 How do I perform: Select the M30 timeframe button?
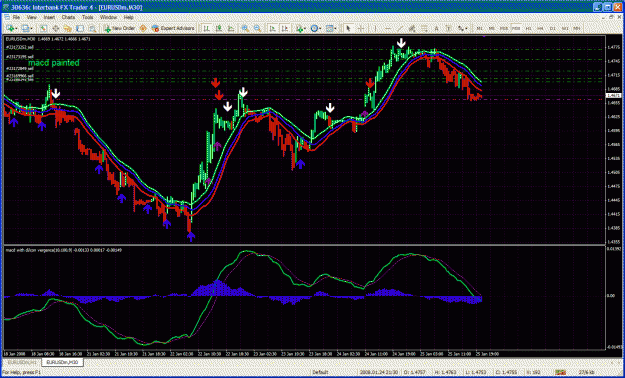tap(516, 28)
